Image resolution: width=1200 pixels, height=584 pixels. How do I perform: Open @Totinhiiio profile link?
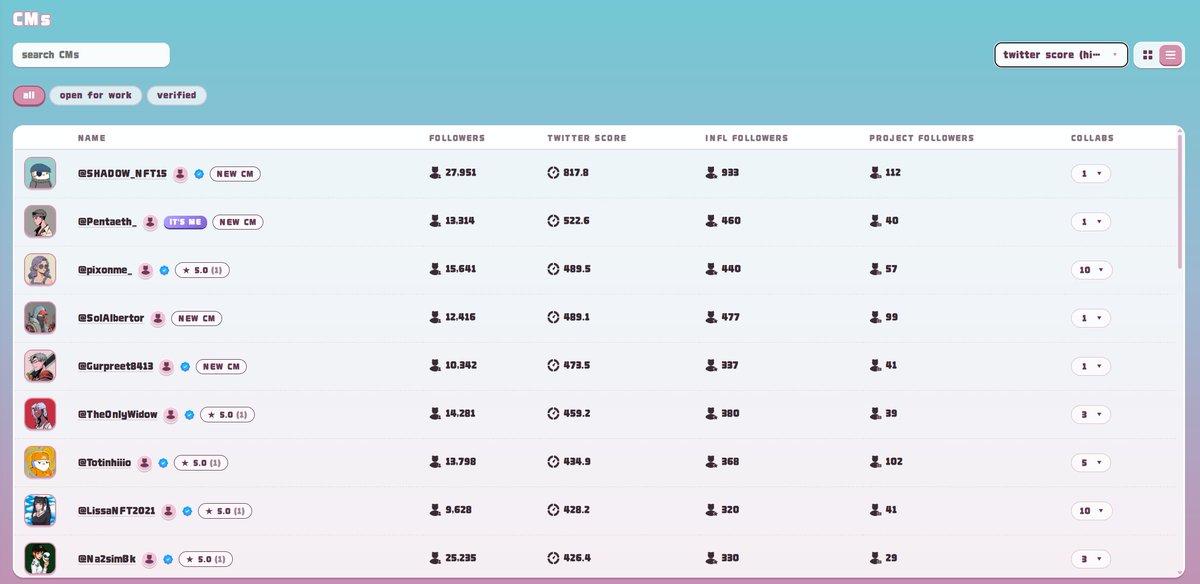click(x=104, y=463)
